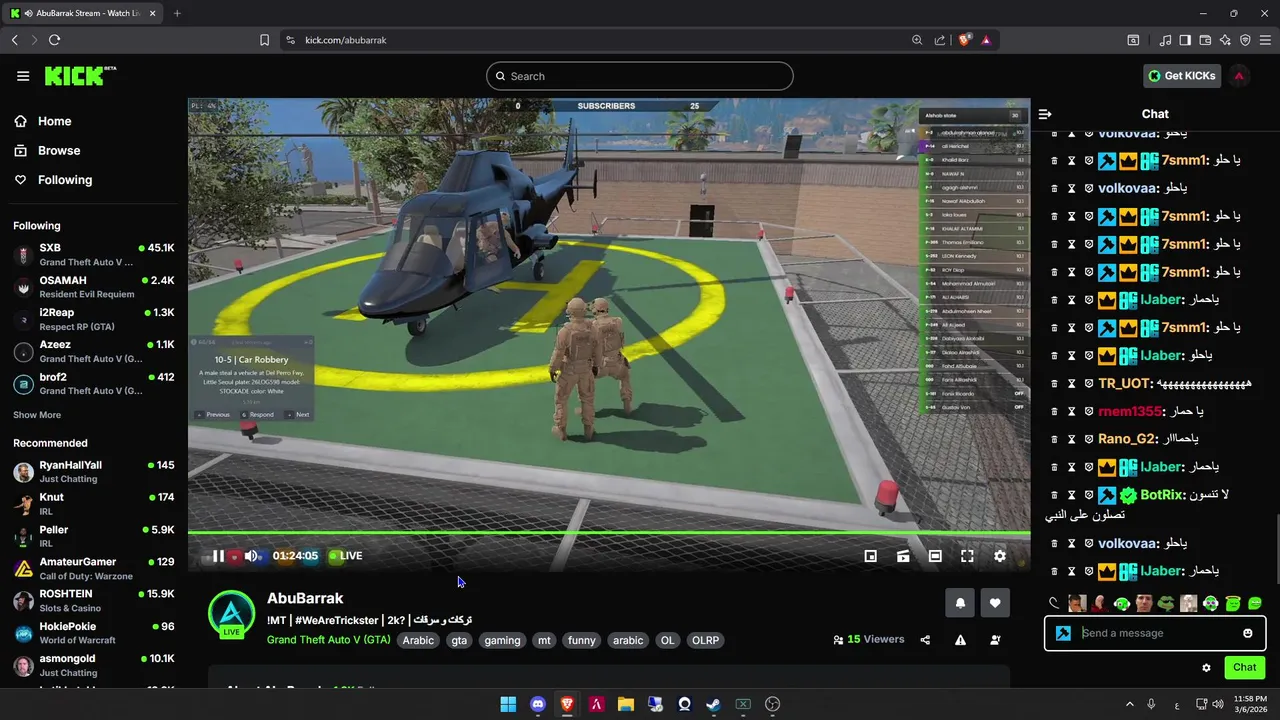Click the heart follow button

(995, 603)
